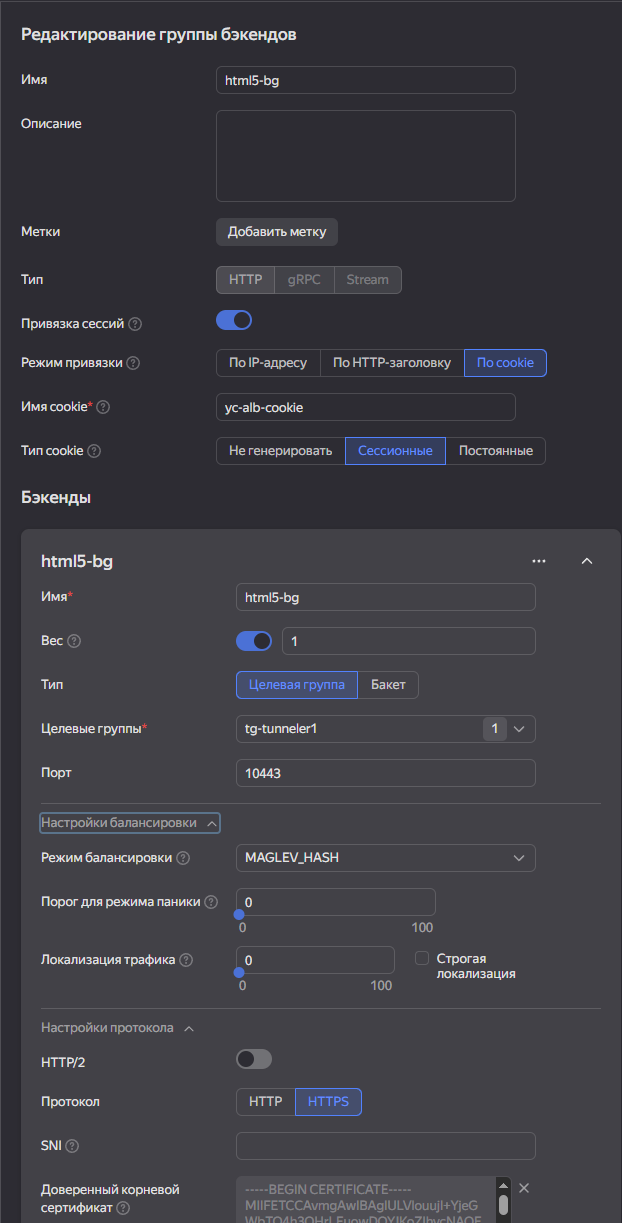This screenshot has width=622, height=1223.
Task: Disable the Привязка сессий toggle
Action: (234, 321)
